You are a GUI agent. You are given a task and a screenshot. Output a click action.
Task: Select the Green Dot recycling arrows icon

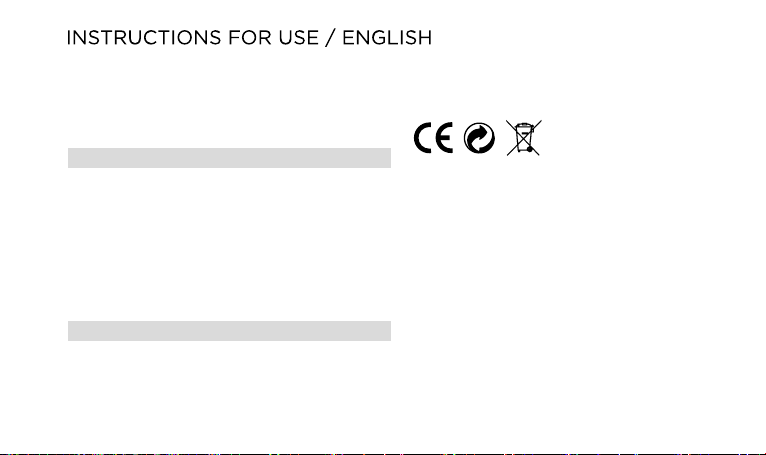479,138
